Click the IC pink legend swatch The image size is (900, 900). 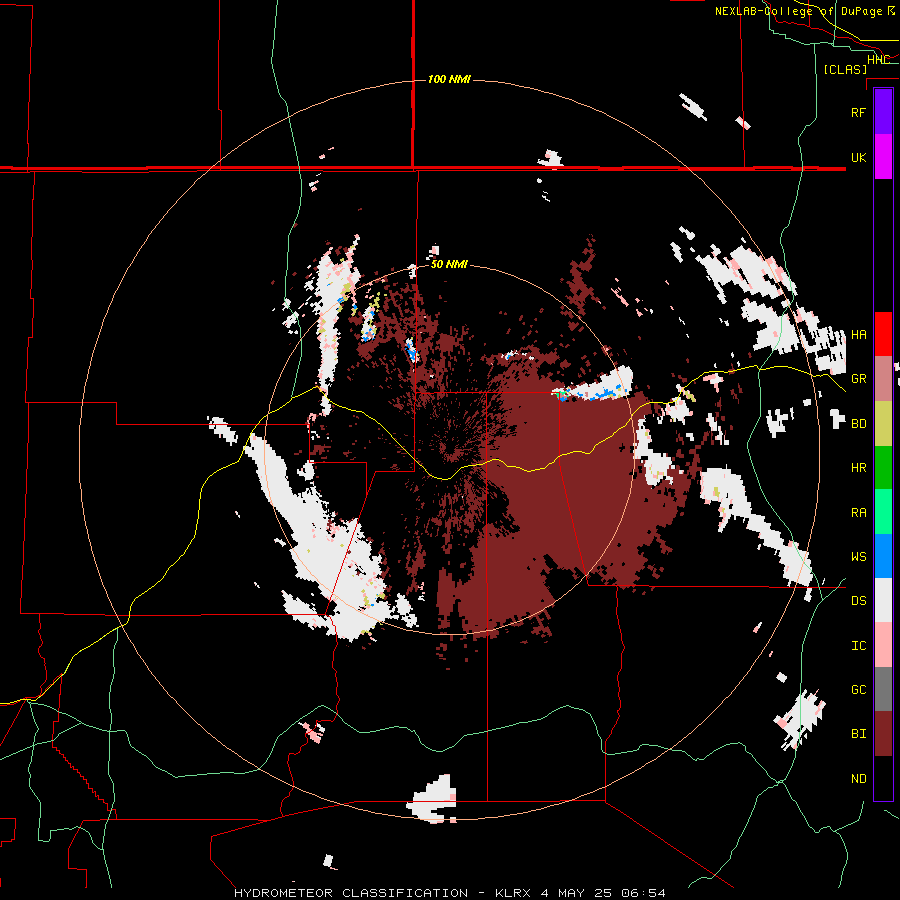[x=883, y=645]
